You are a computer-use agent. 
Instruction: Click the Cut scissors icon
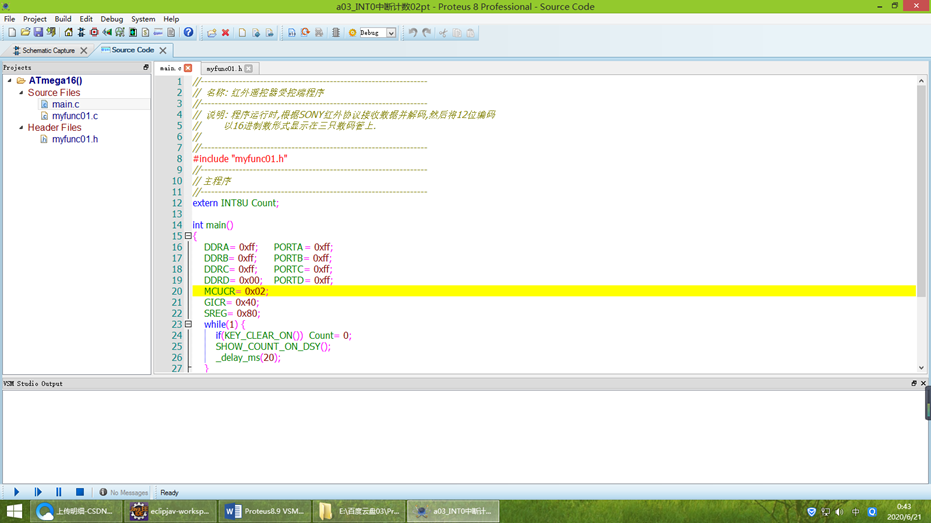tap(443, 33)
